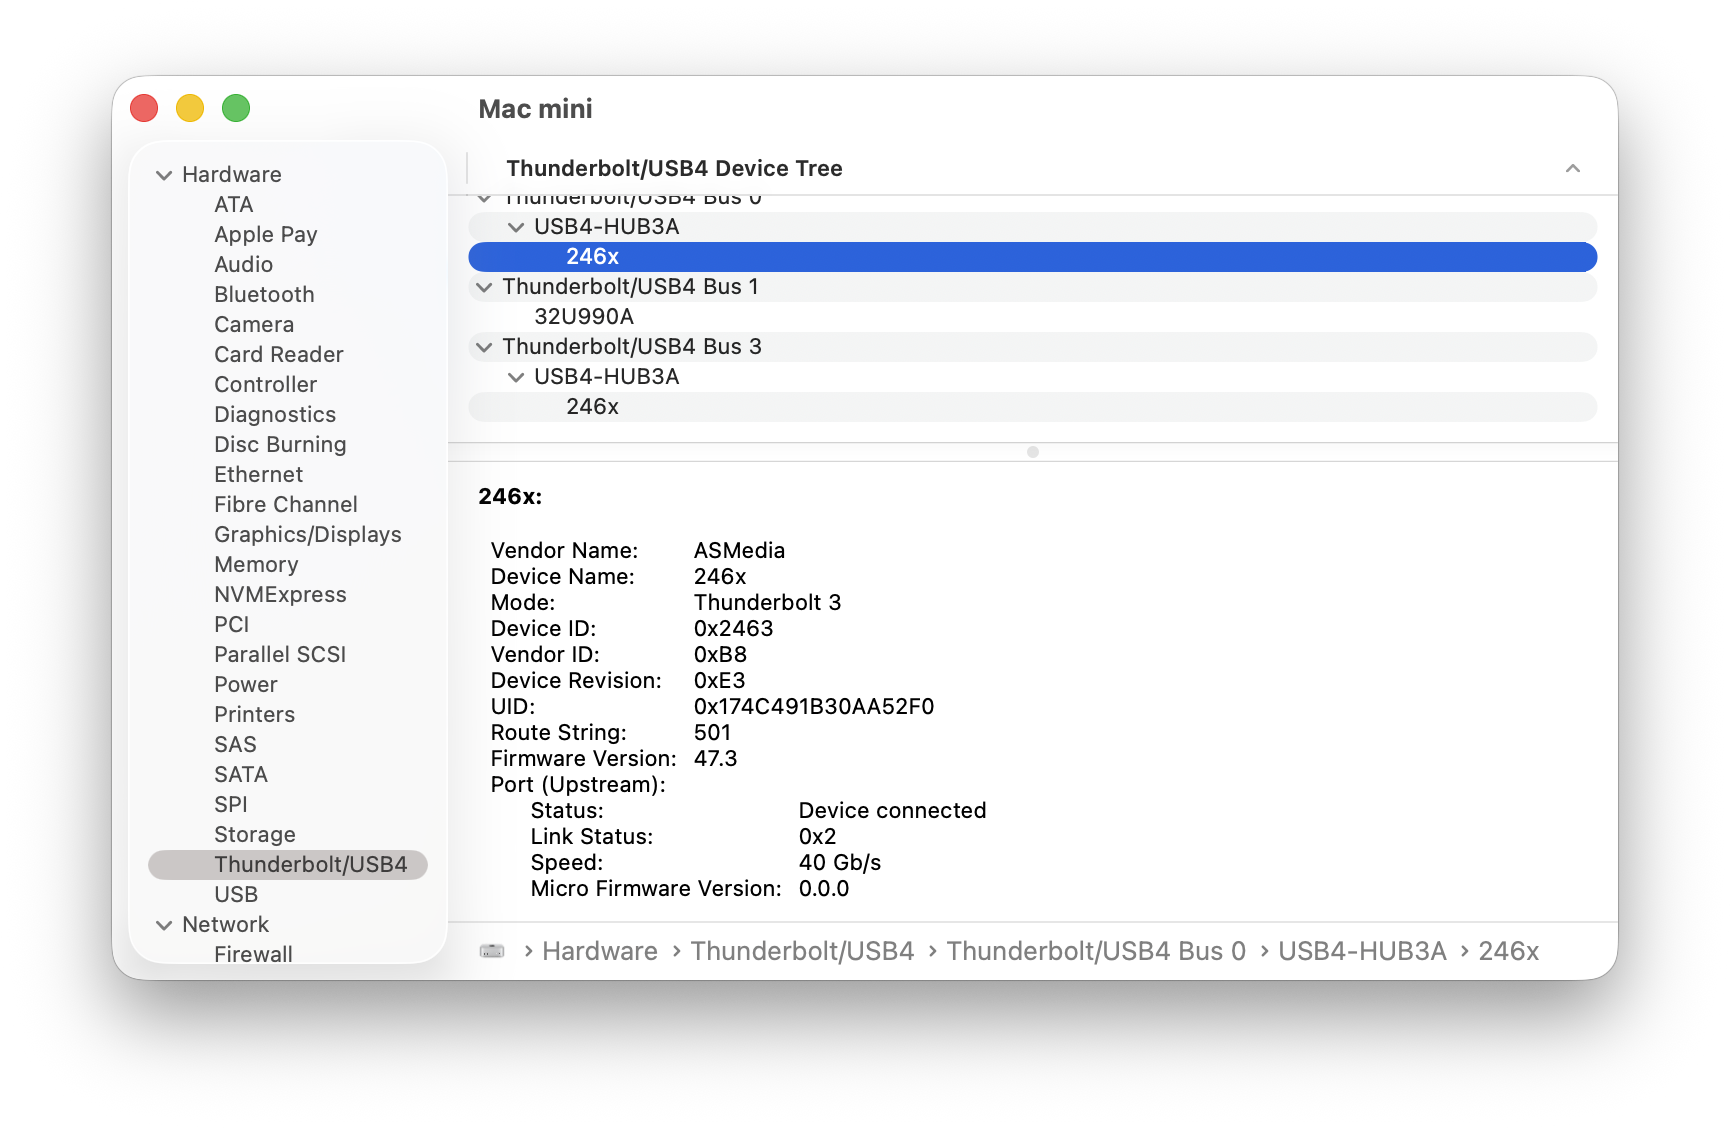Image resolution: width=1730 pixels, height=1128 pixels.
Task: Select the 246x device under Bus 3
Action: click(x=591, y=407)
